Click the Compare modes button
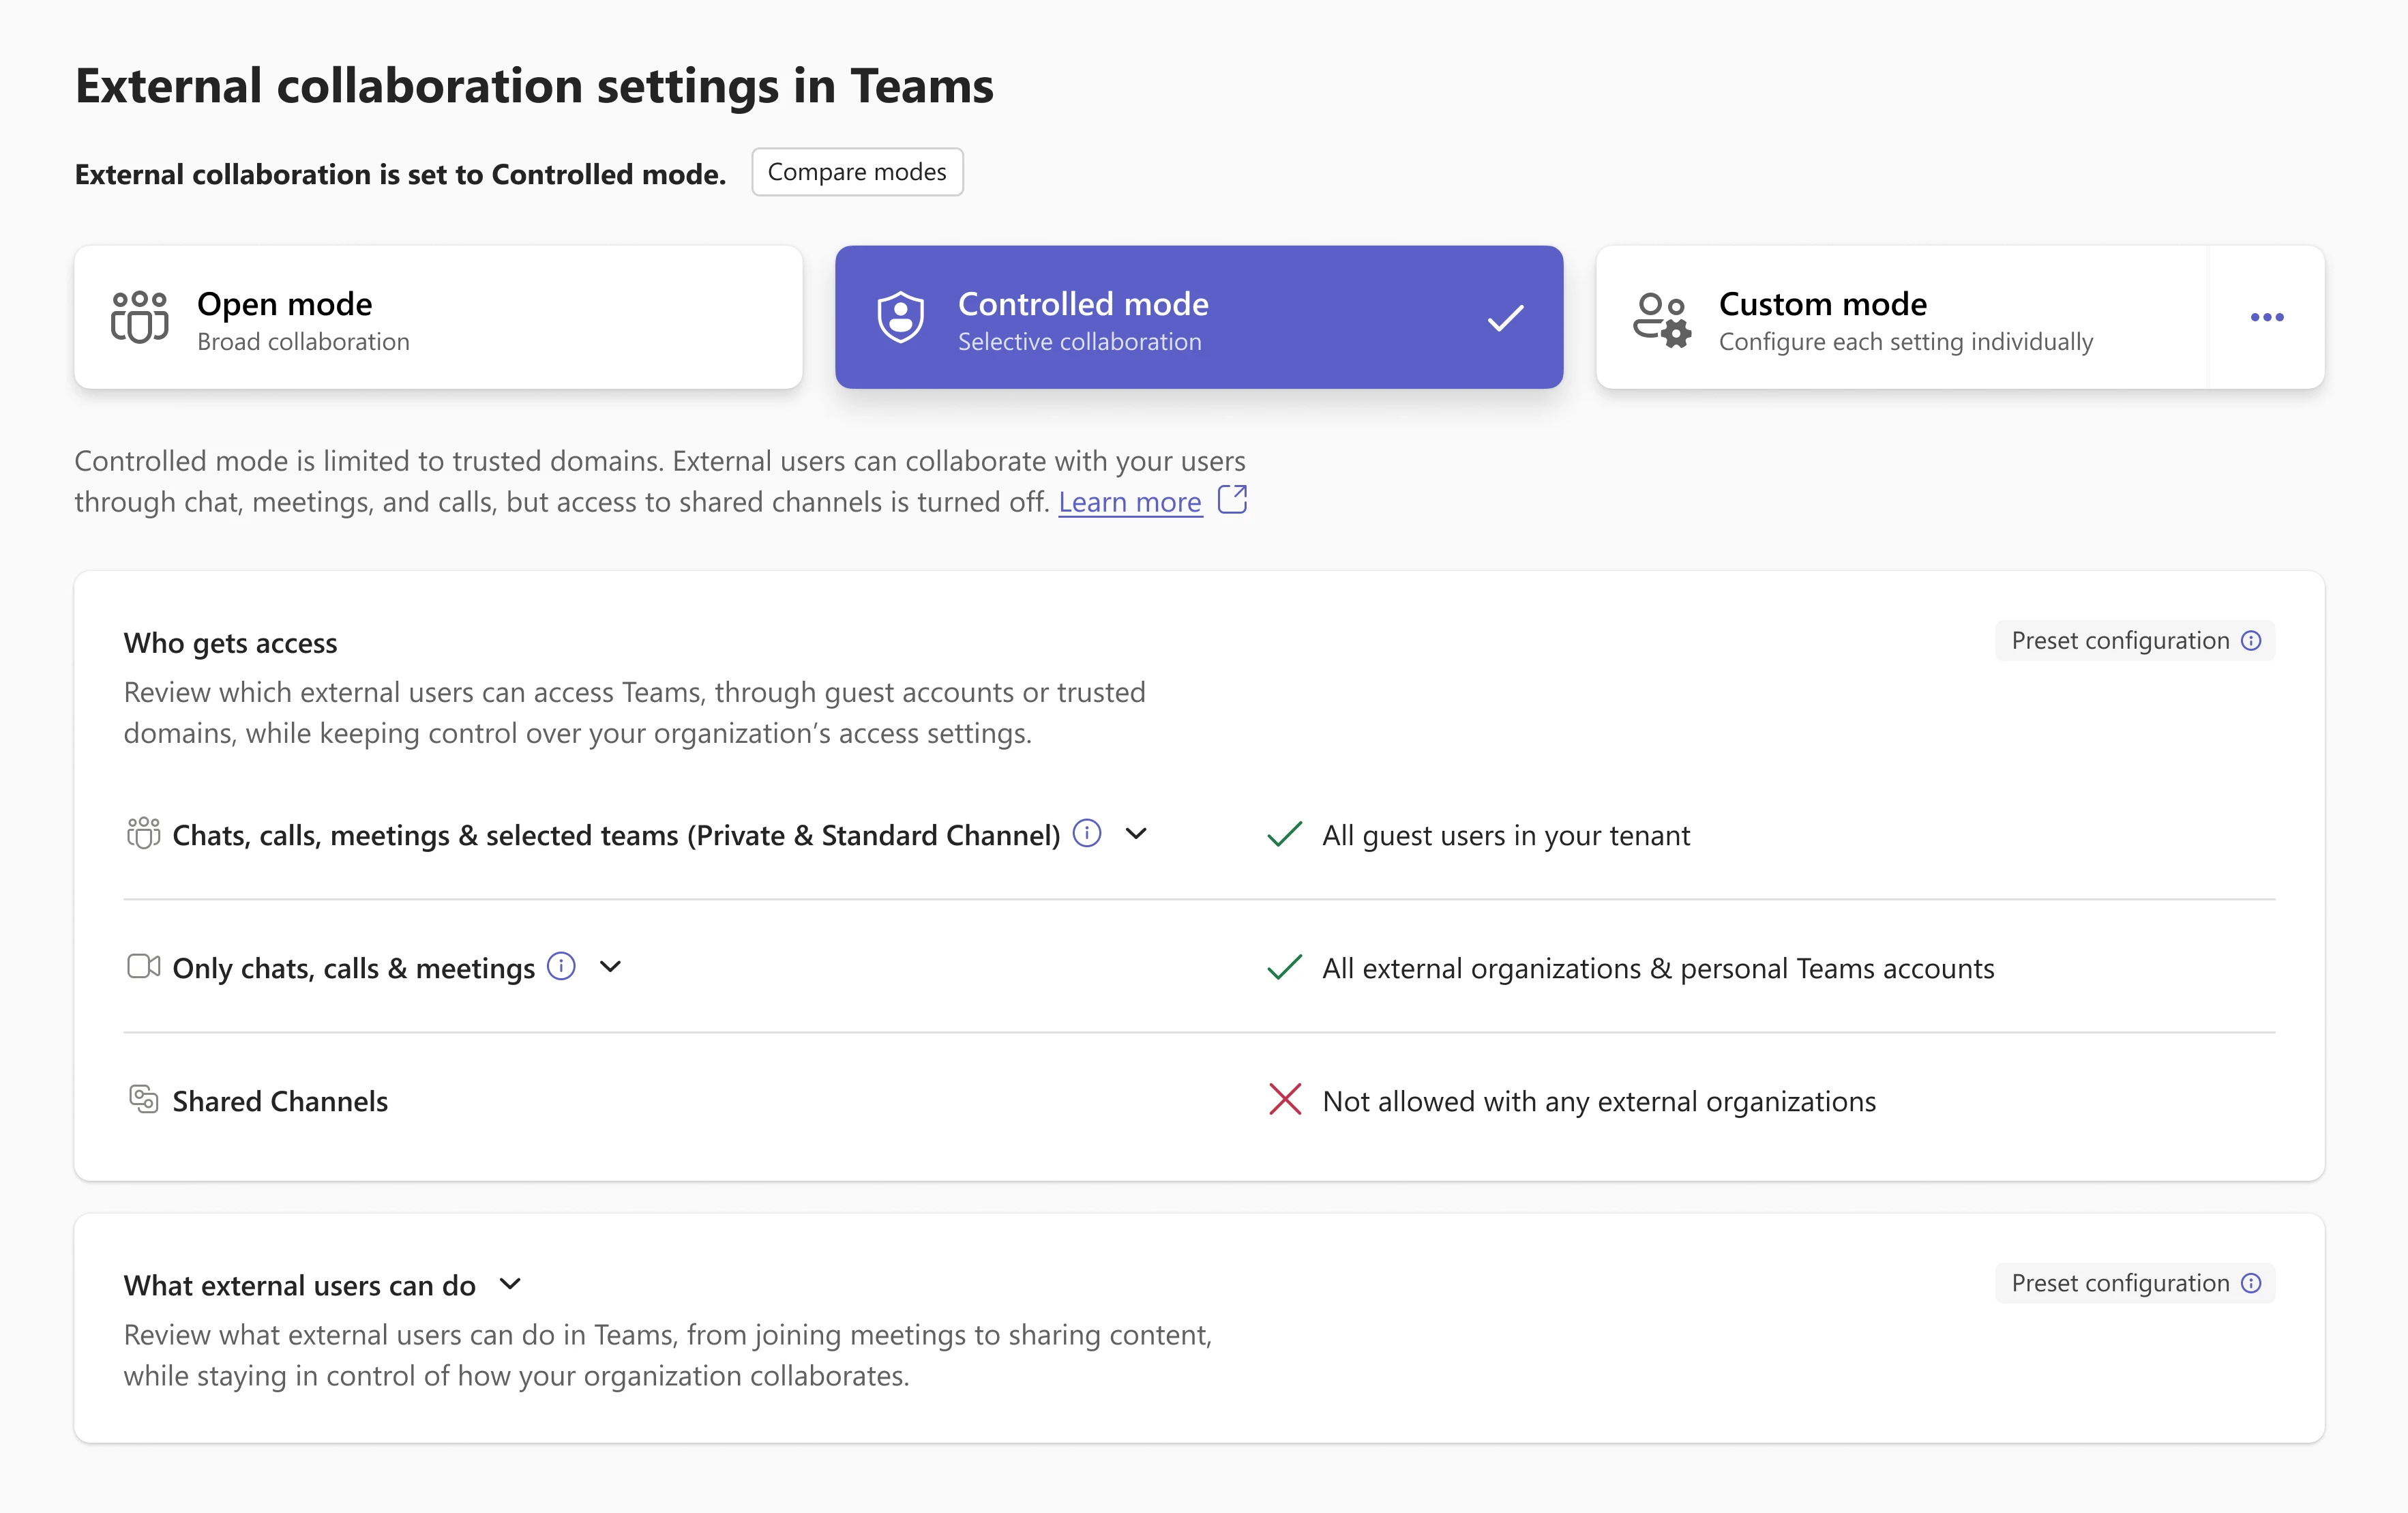 (857, 172)
